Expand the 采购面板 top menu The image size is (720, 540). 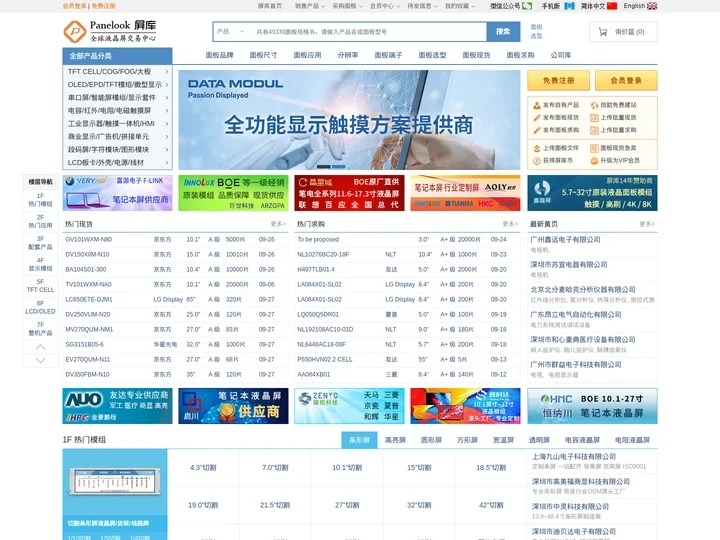coord(348,6)
